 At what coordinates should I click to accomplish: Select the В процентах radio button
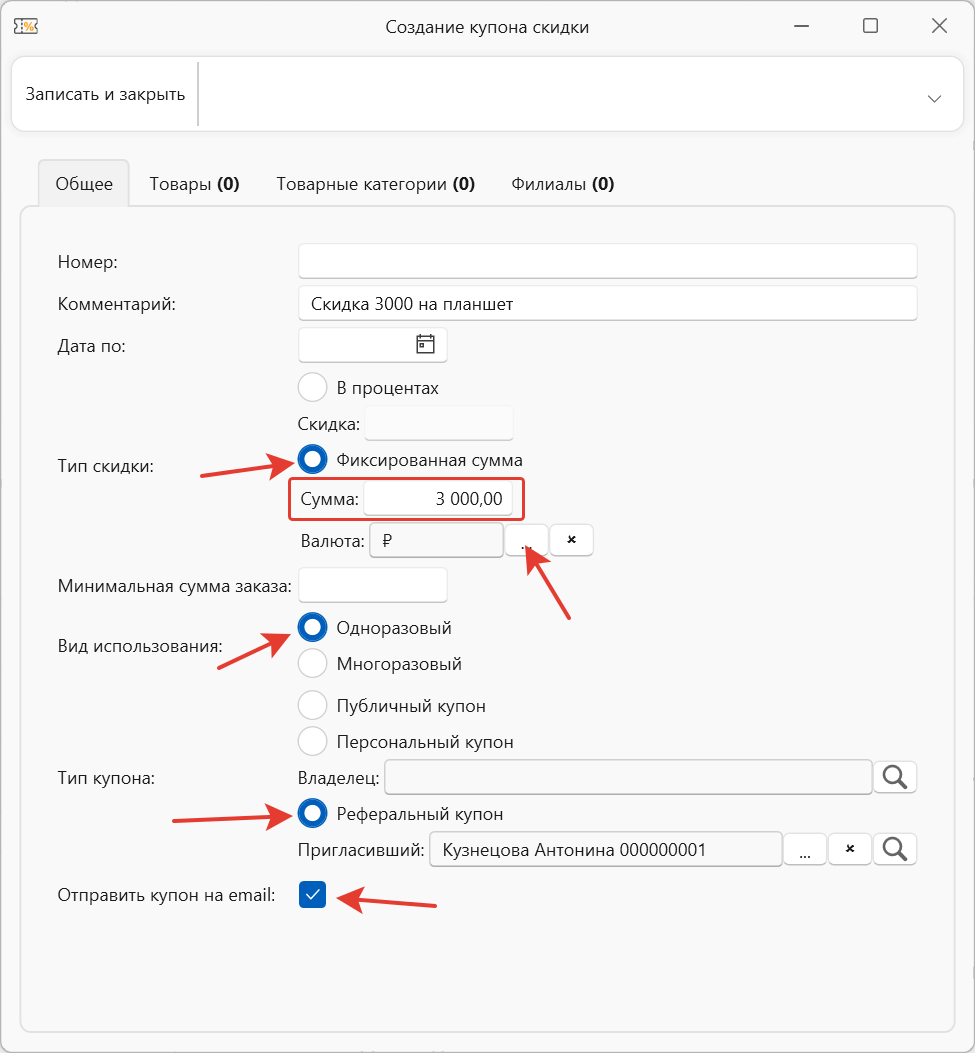point(313,388)
